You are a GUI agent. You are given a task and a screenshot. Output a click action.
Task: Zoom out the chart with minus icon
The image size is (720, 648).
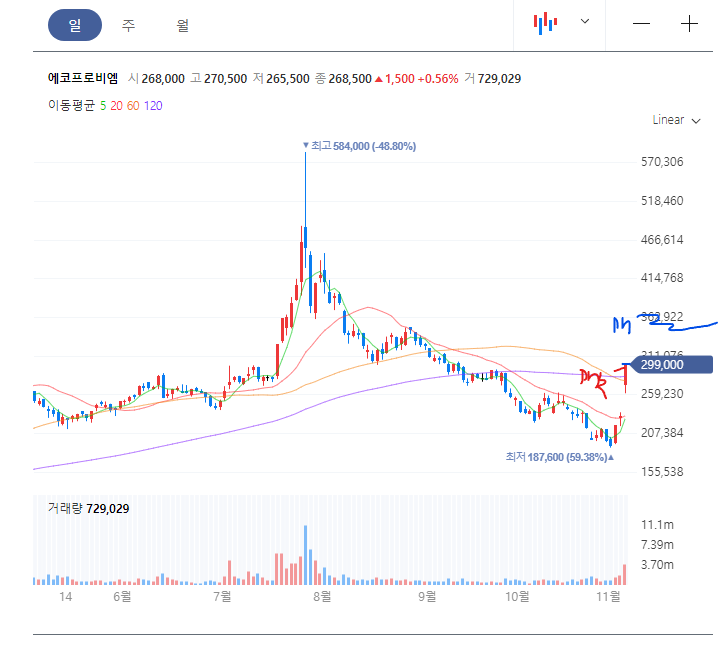coord(641,23)
